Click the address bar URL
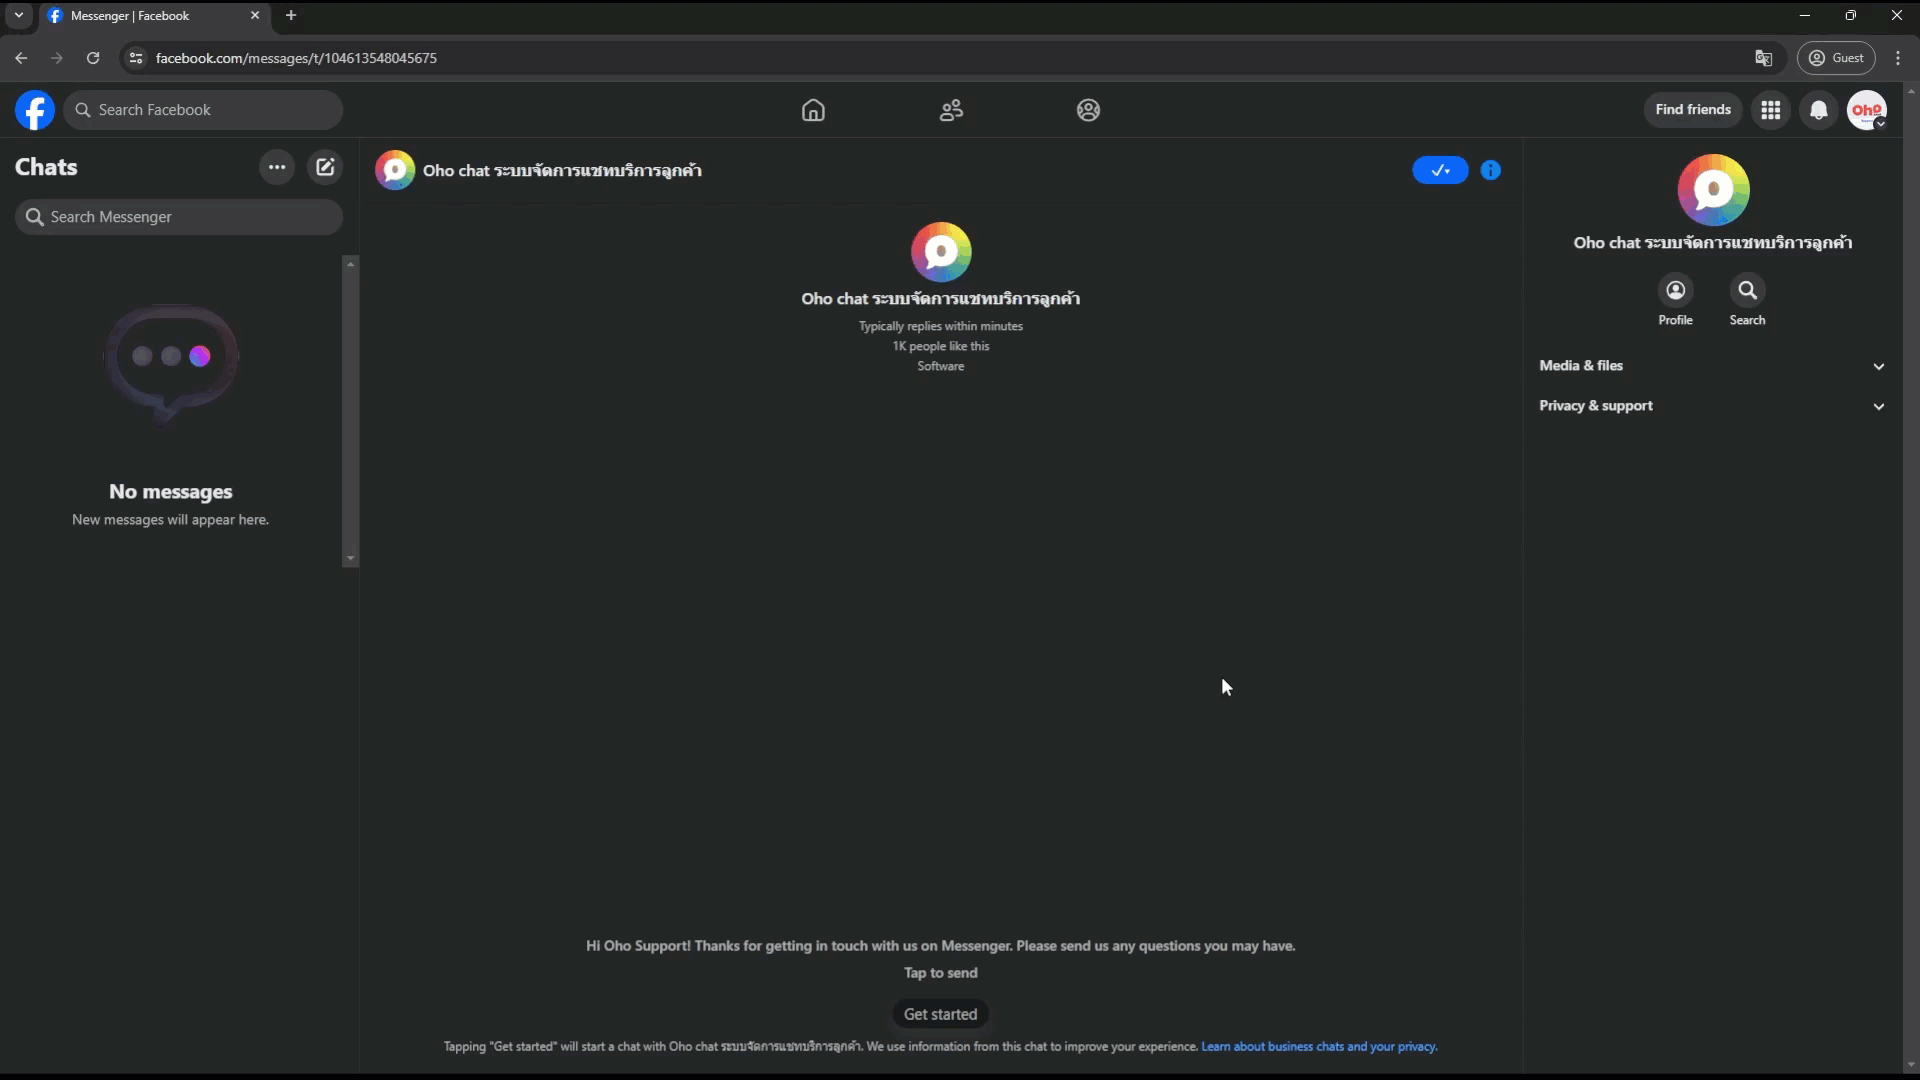This screenshot has height=1080, width=1920. tap(296, 58)
